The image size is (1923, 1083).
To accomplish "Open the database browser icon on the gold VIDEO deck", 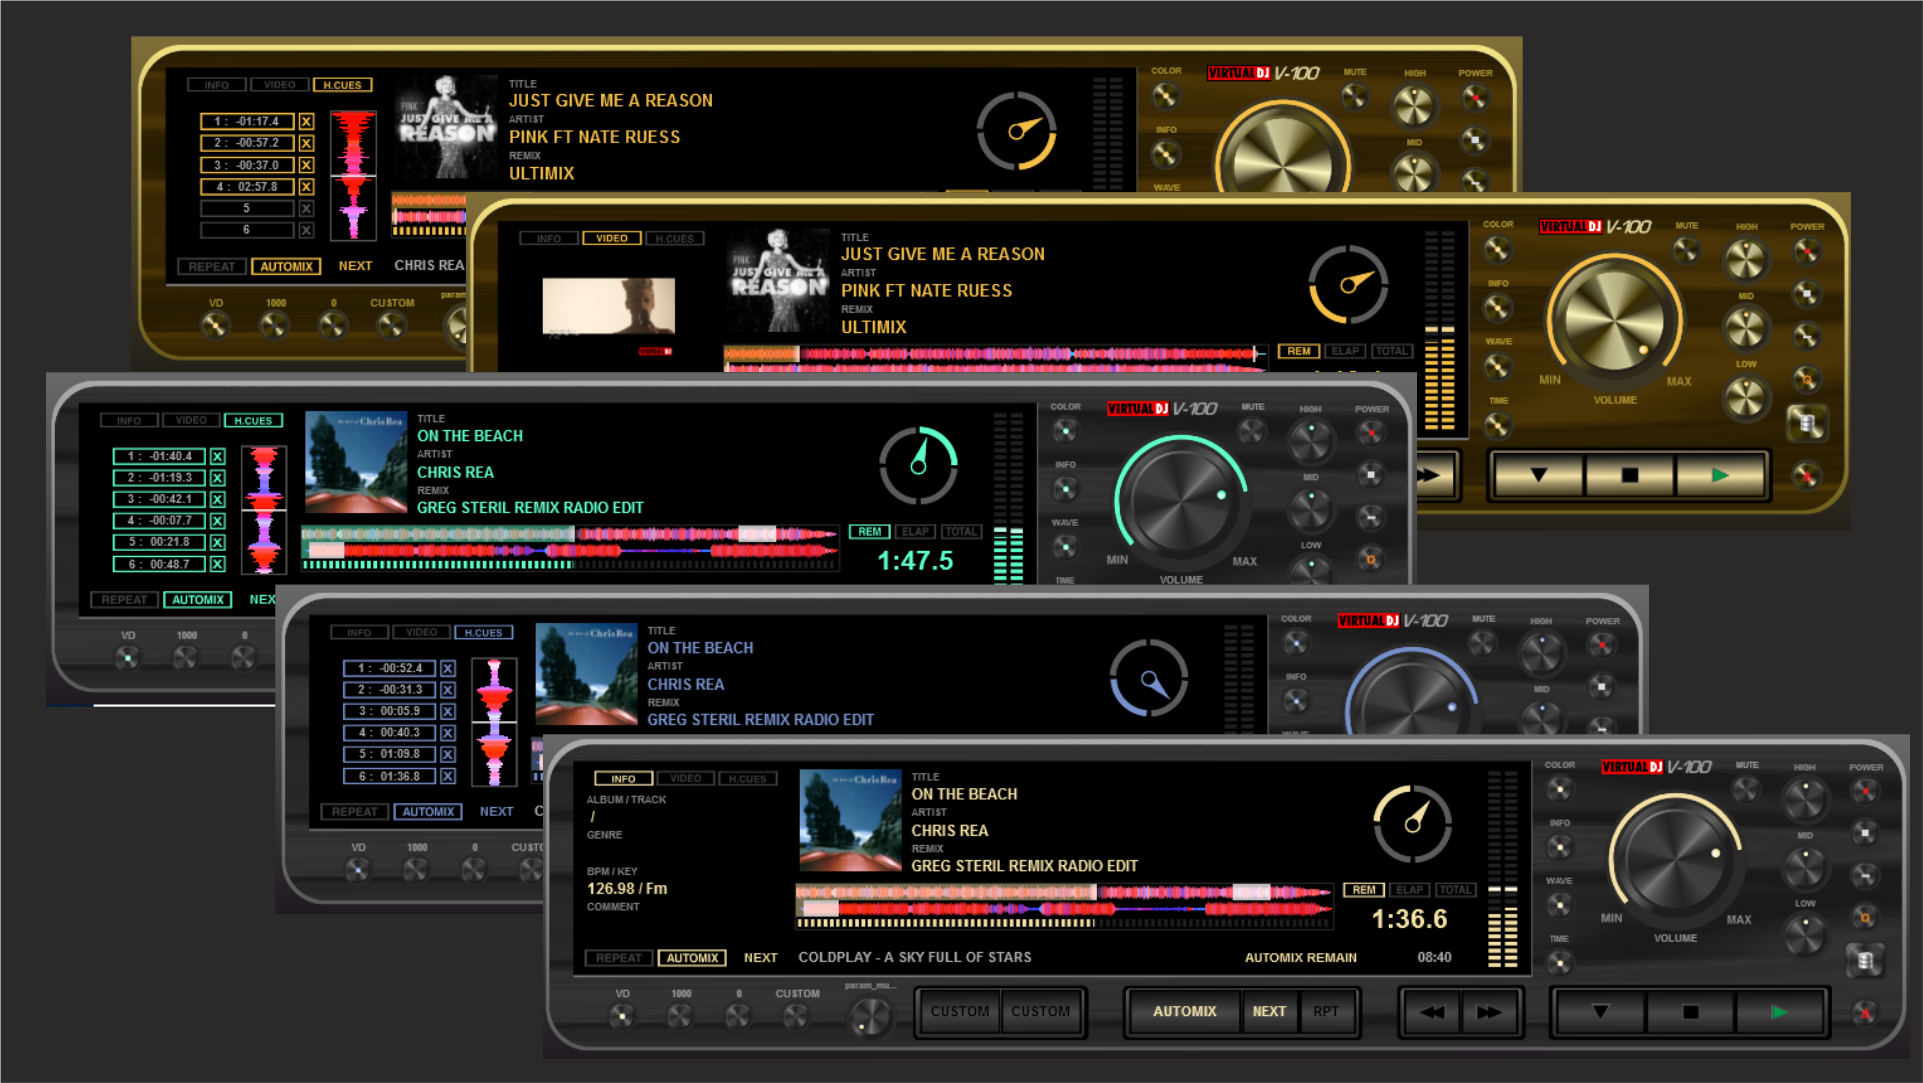I will tap(1806, 423).
